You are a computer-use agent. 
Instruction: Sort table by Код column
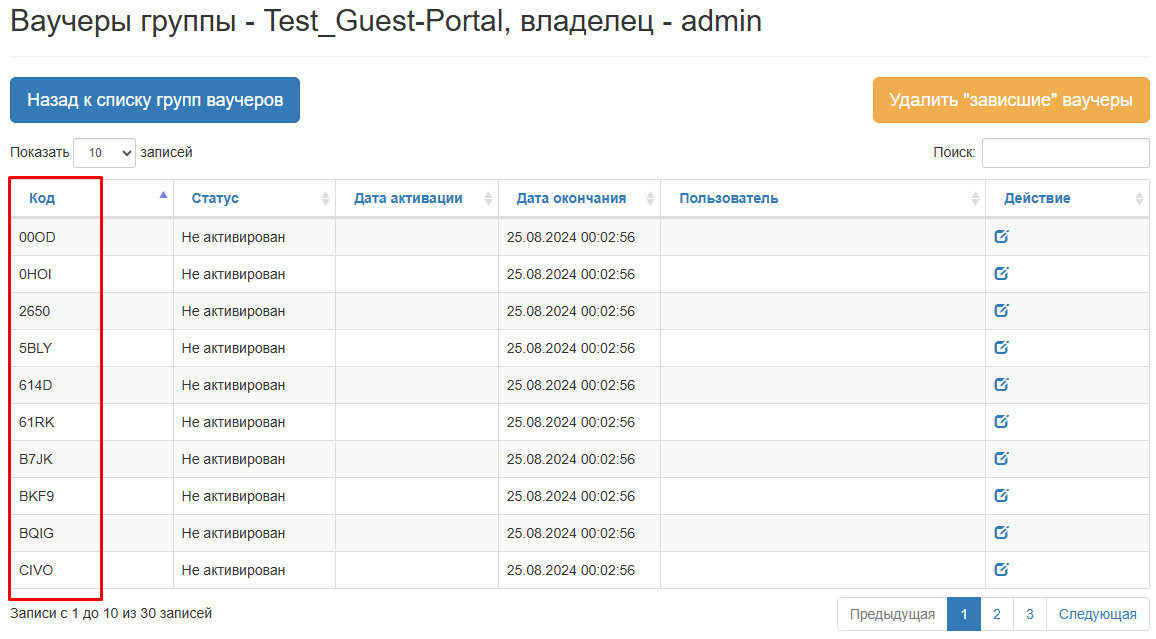tap(42, 198)
